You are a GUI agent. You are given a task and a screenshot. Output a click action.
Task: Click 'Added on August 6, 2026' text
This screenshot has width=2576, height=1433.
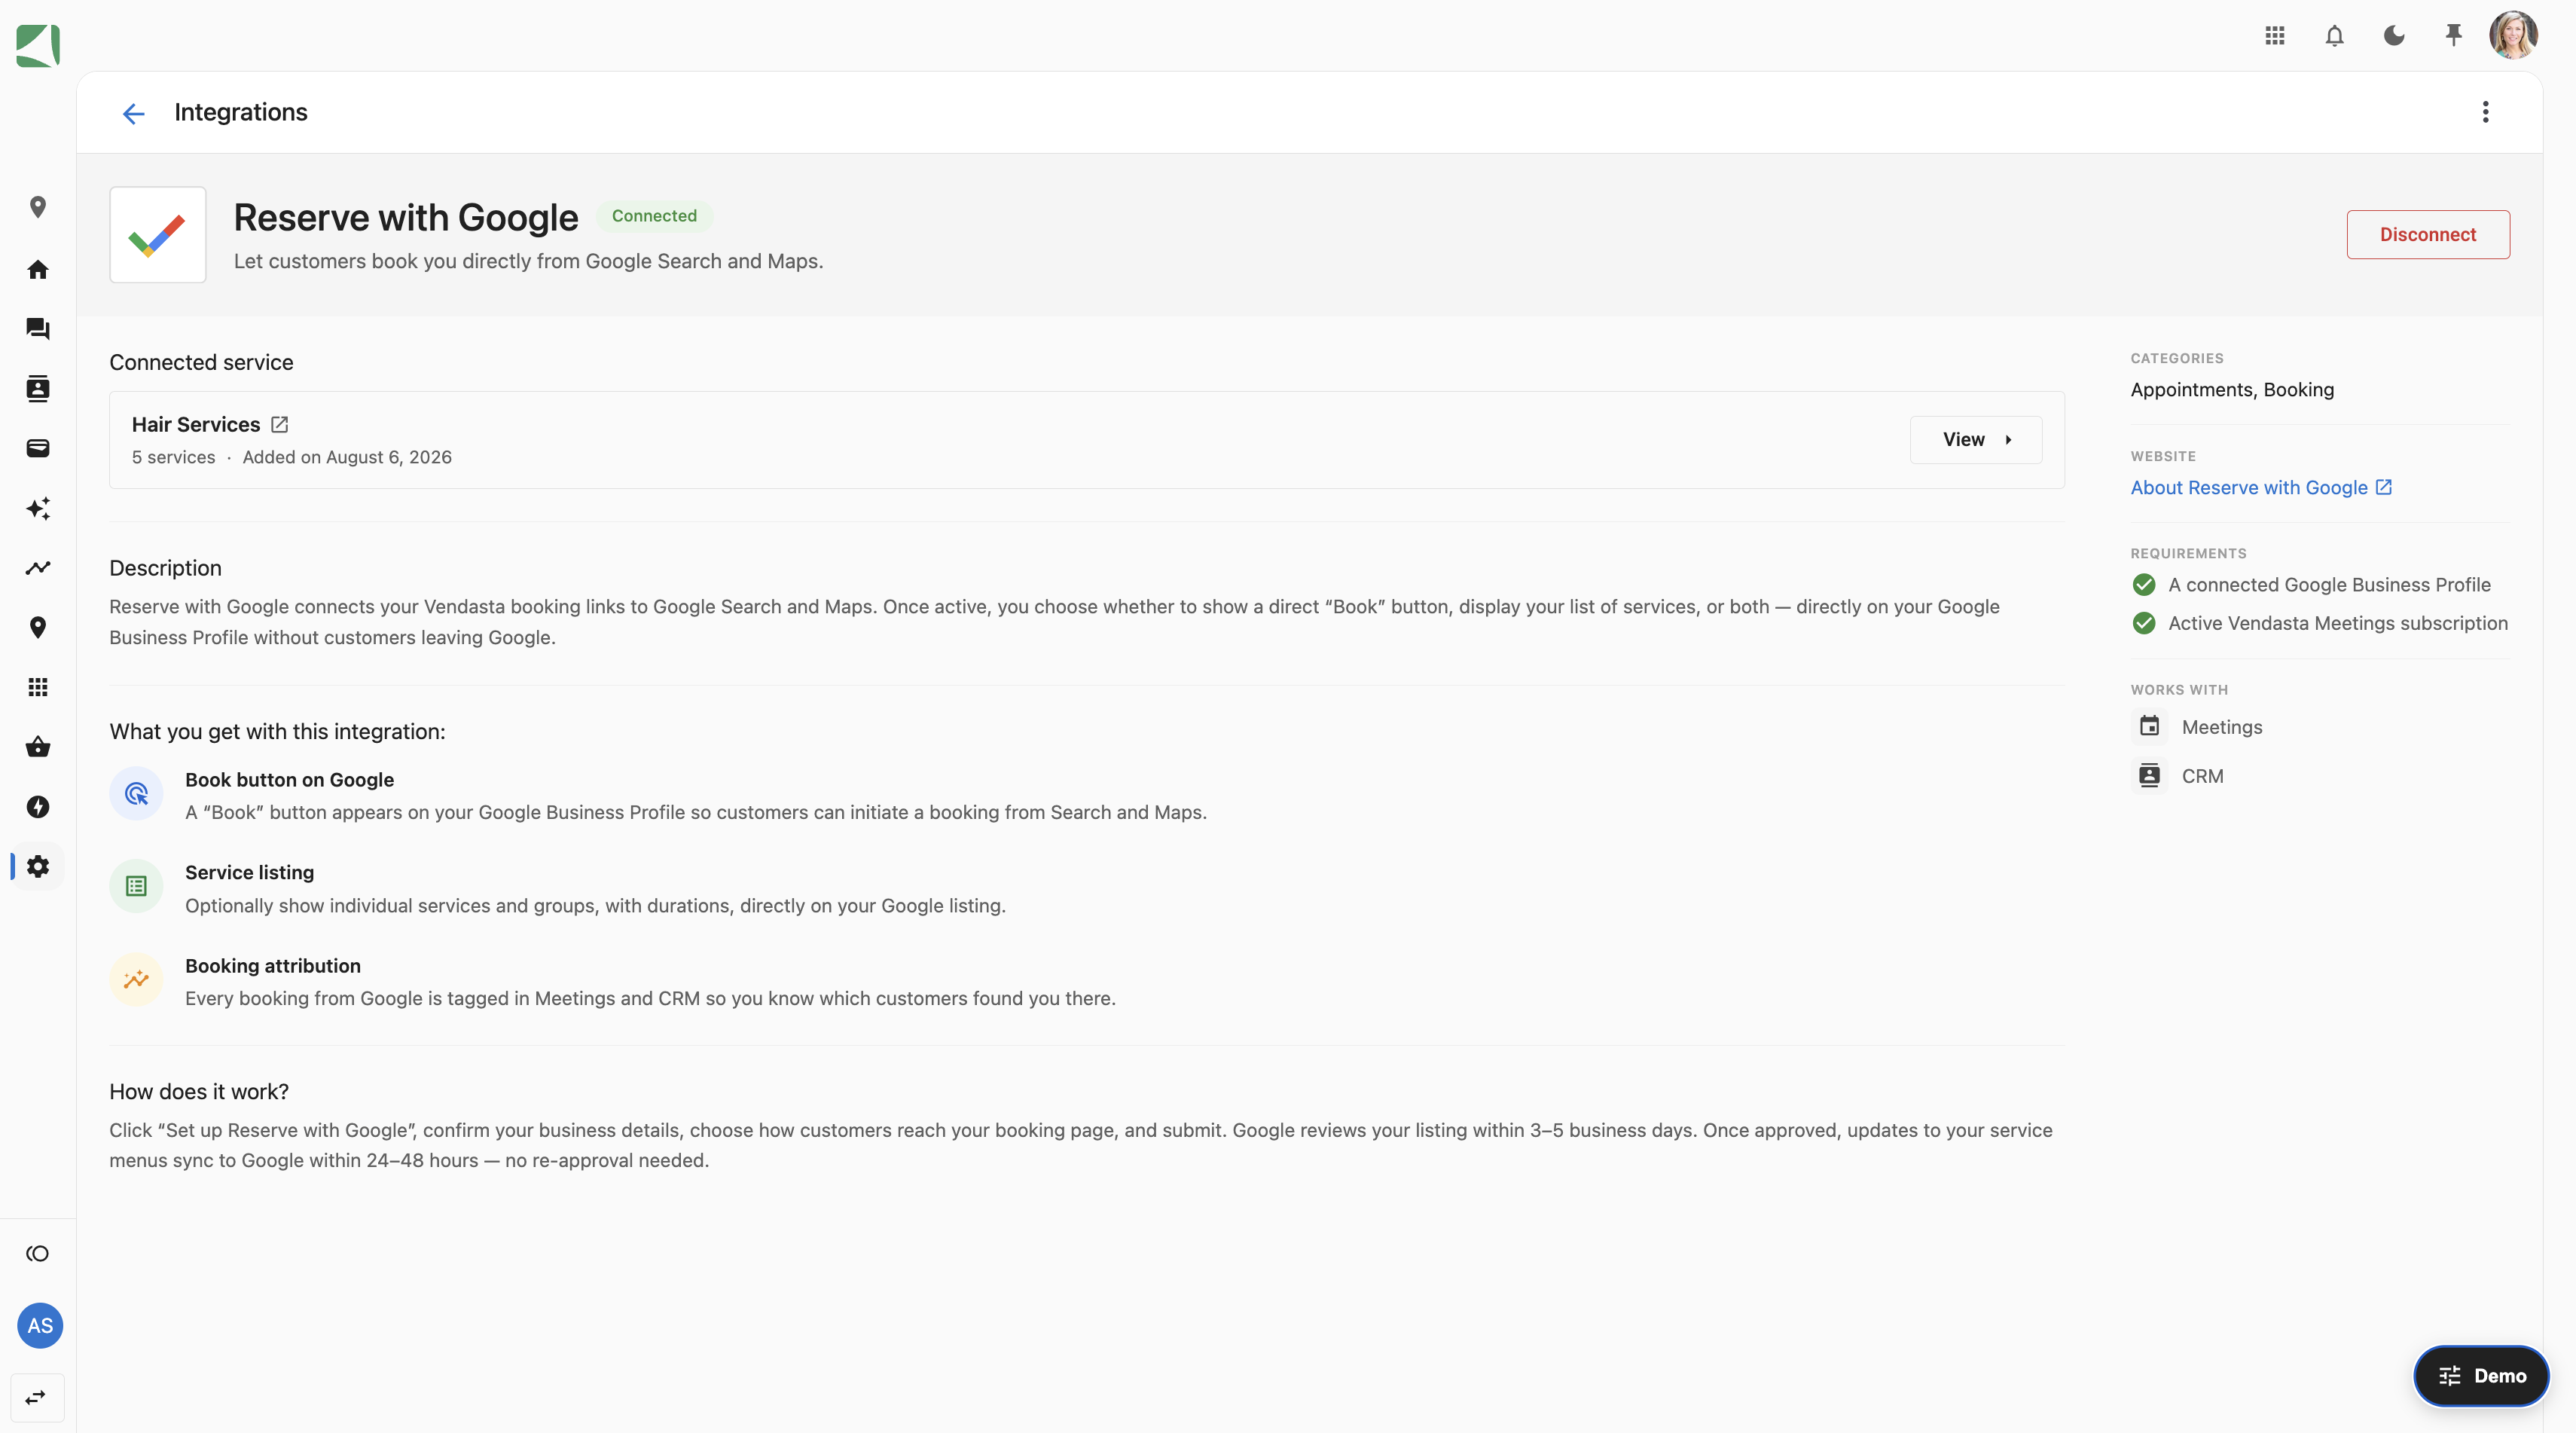(347, 458)
